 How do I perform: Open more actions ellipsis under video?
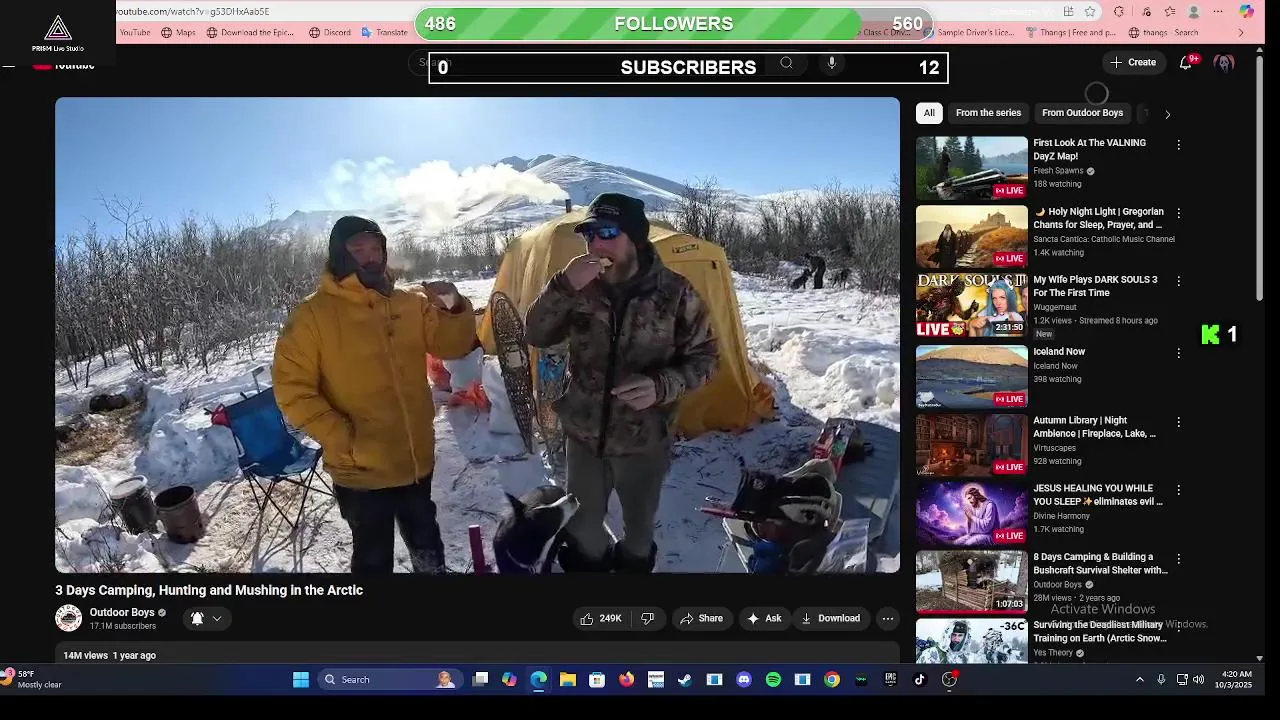(888, 619)
